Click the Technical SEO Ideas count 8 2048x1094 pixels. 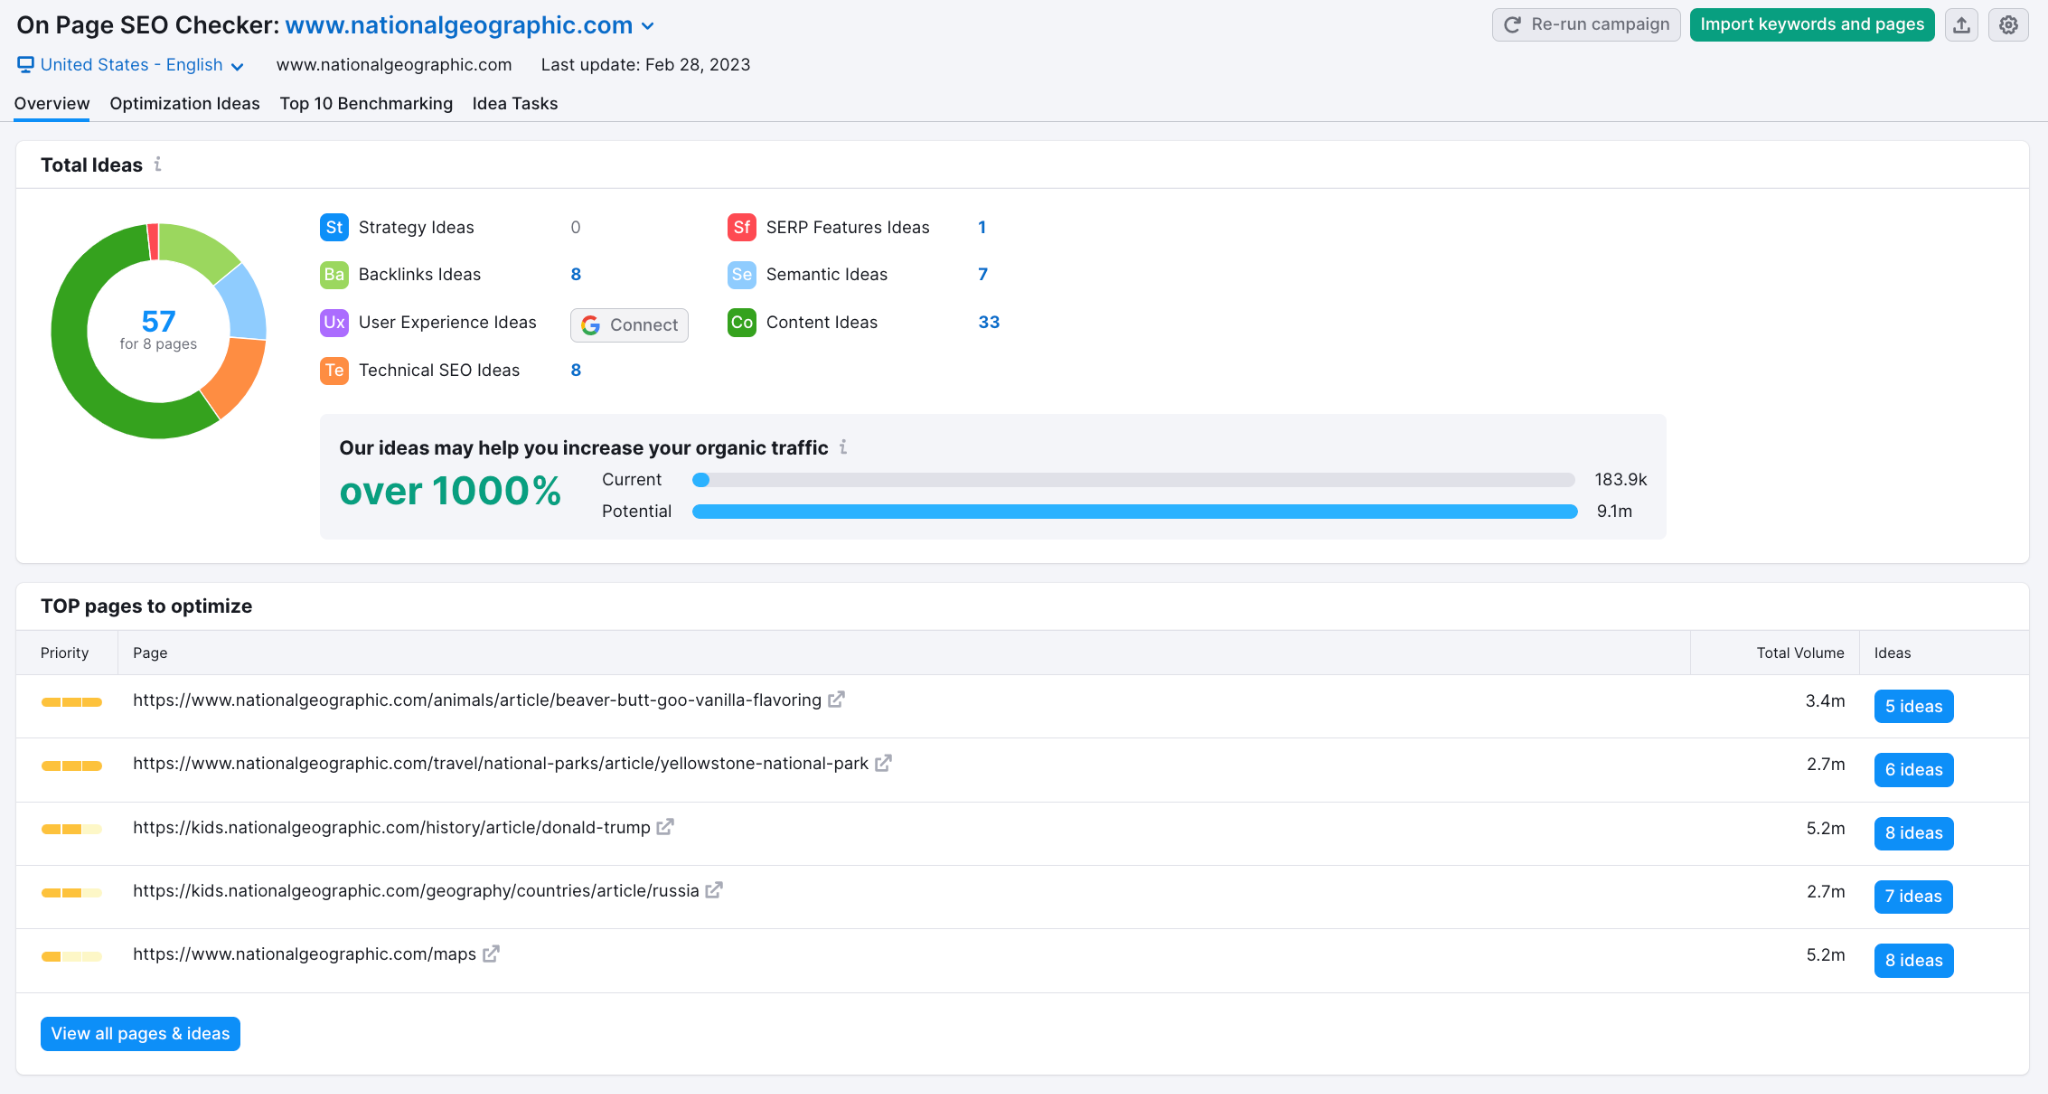click(x=576, y=370)
